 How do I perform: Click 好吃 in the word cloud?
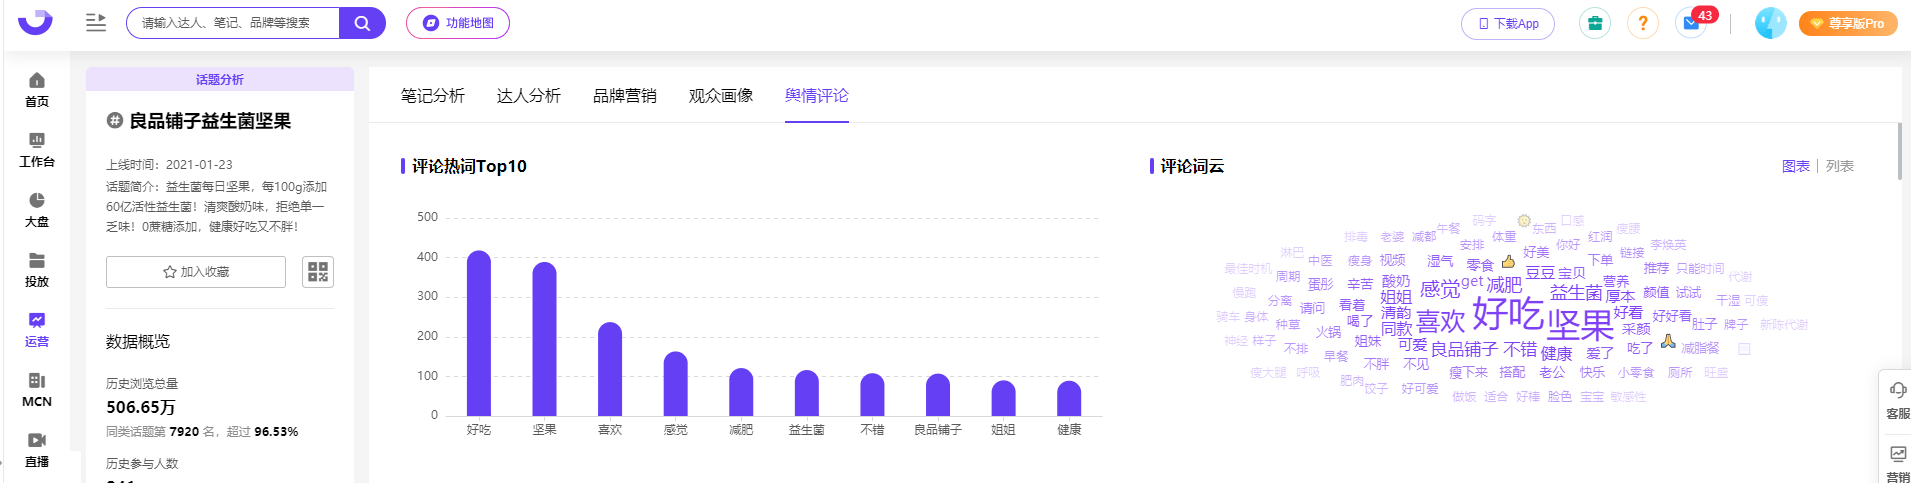[1508, 314]
